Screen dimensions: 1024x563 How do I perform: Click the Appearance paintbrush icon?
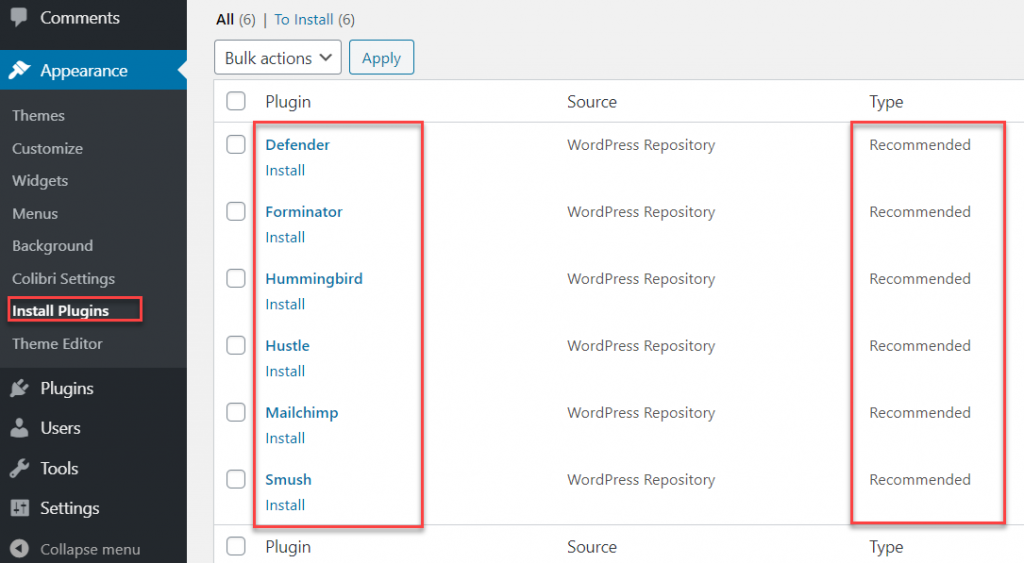click(x=19, y=71)
